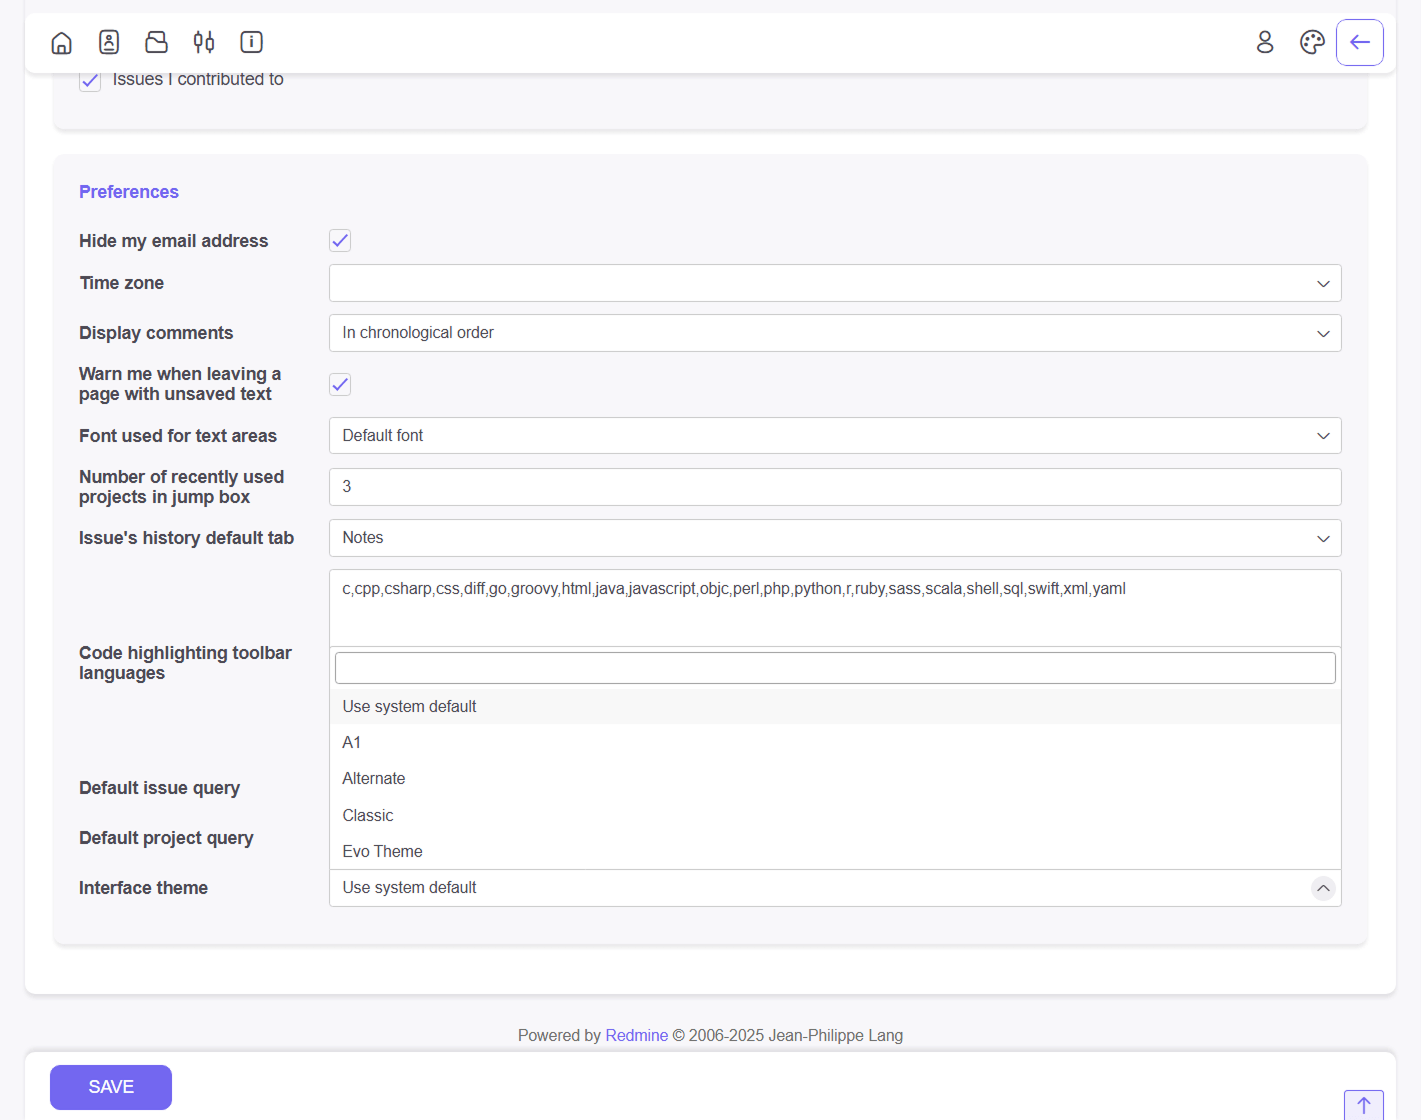Open the user account profile icon

1264,42
